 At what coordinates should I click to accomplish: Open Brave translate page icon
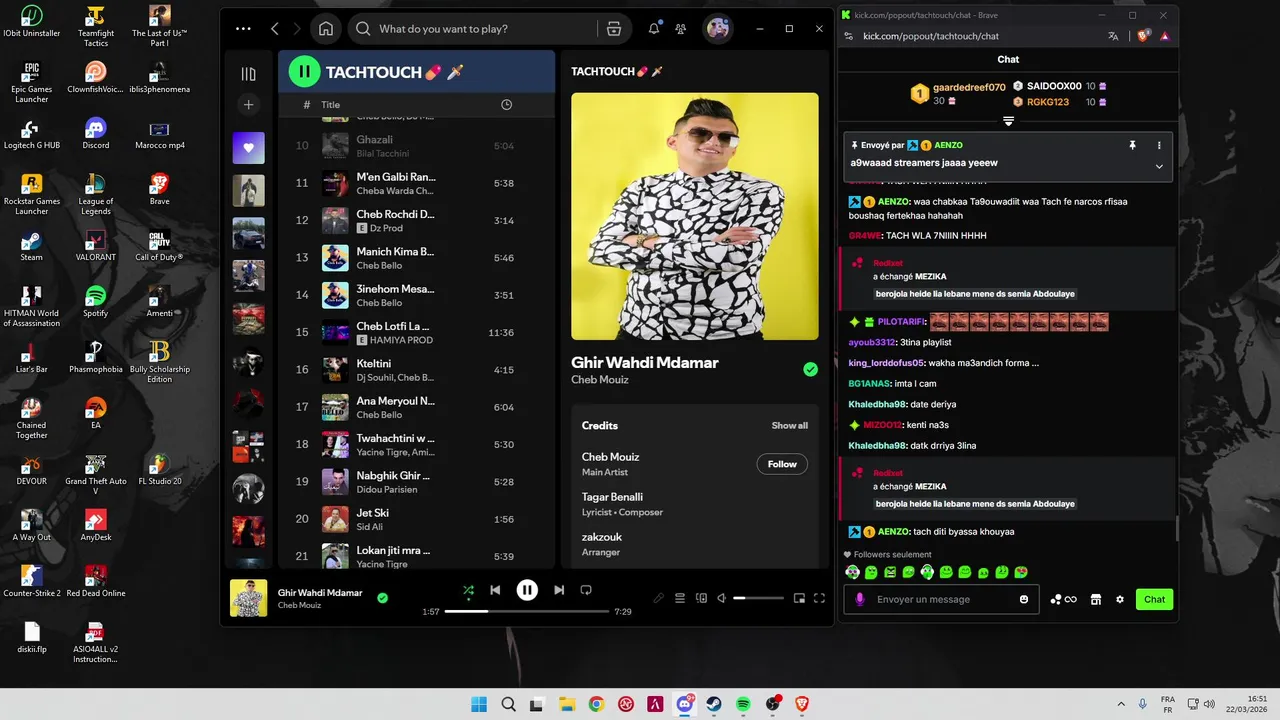tap(1113, 36)
